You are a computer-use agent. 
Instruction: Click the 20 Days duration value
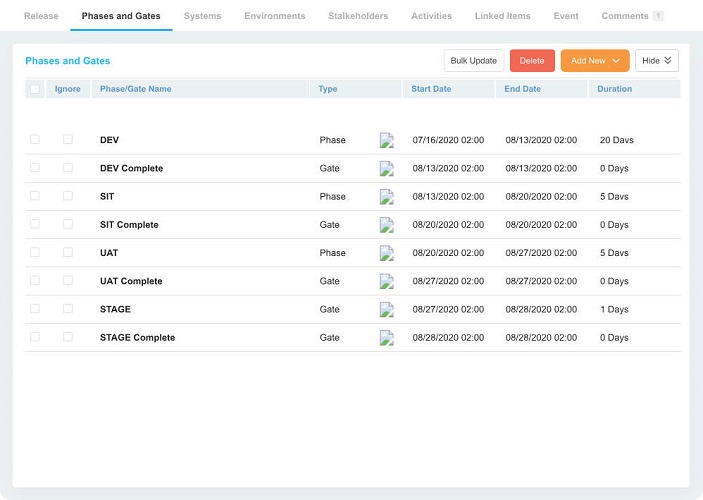point(616,140)
